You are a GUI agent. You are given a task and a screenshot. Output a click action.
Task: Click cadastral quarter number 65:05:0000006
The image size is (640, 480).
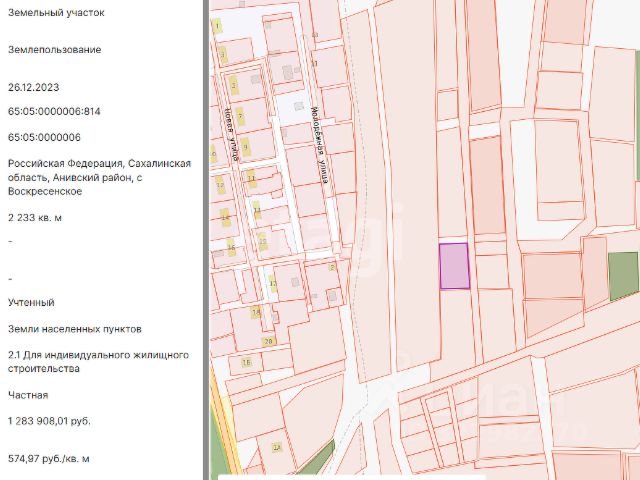click(x=44, y=137)
